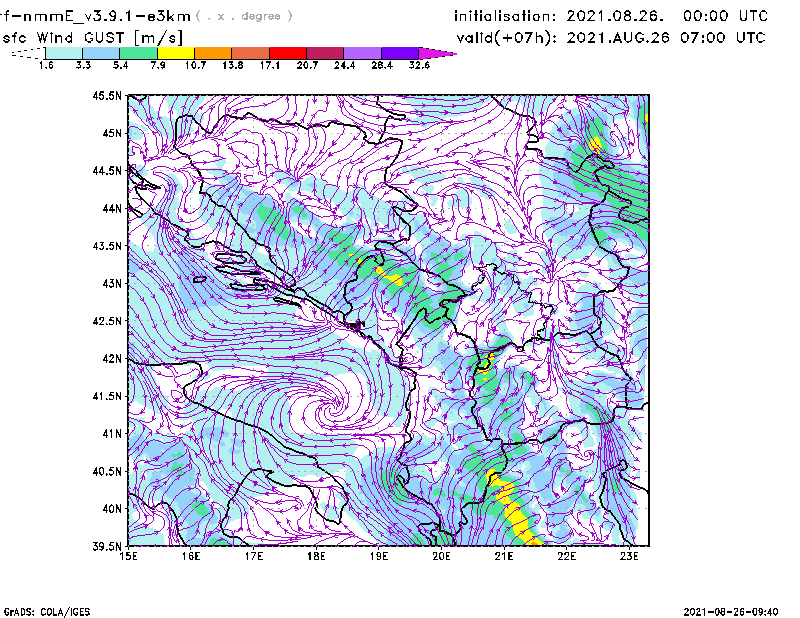The height and width of the screenshot is (618, 800).
Task: Click the legend value '32.6'
Action: (x=419, y=65)
